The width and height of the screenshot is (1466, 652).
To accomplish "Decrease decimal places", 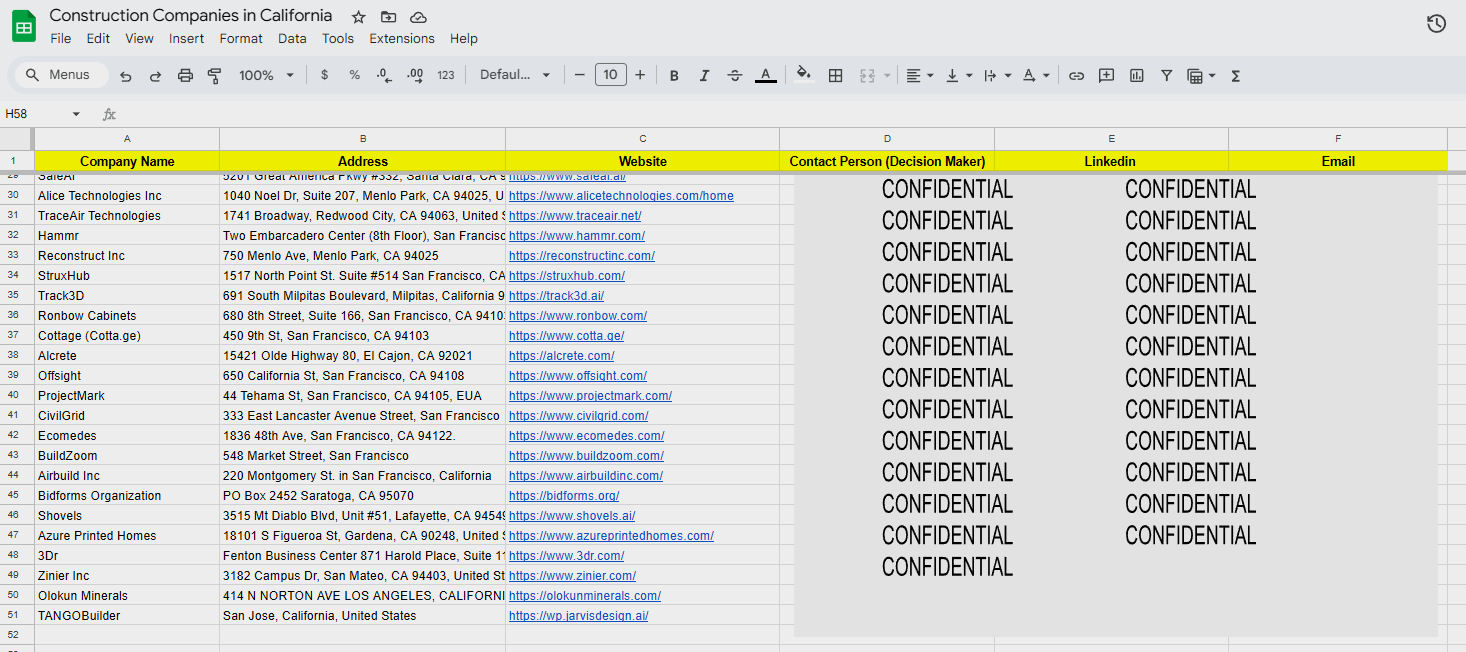I will [x=384, y=75].
